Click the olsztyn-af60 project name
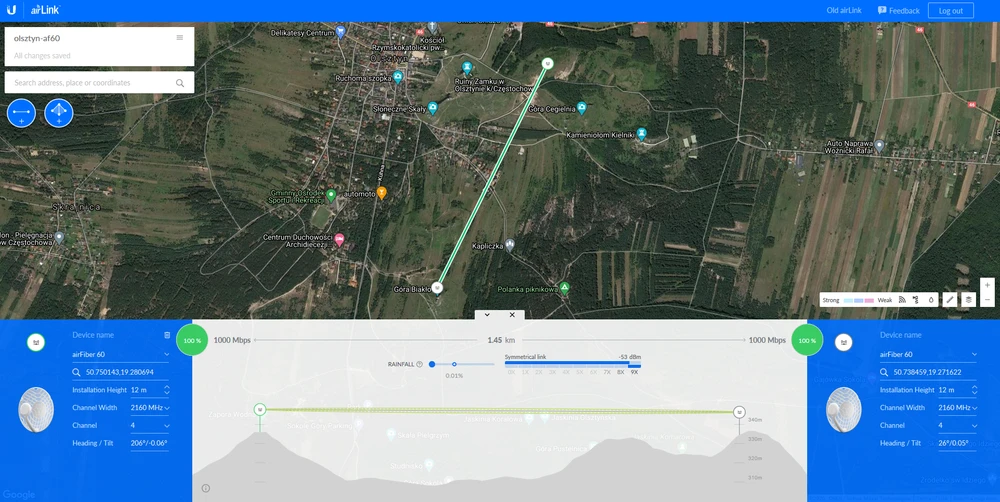Image resolution: width=1000 pixels, height=502 pixels. click(x=37, y=38)
